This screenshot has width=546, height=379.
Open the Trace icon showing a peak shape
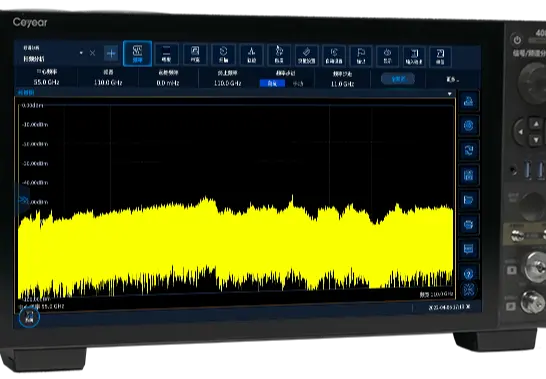click(251, 55)
